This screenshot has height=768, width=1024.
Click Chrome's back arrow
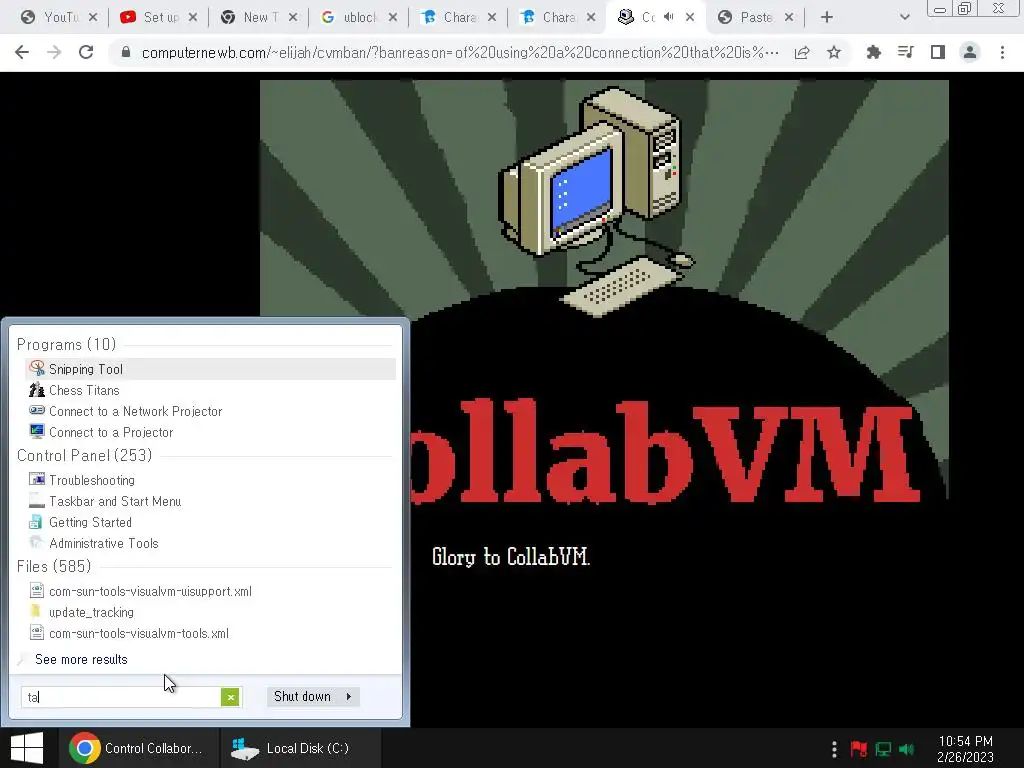(x=22, y=52)
